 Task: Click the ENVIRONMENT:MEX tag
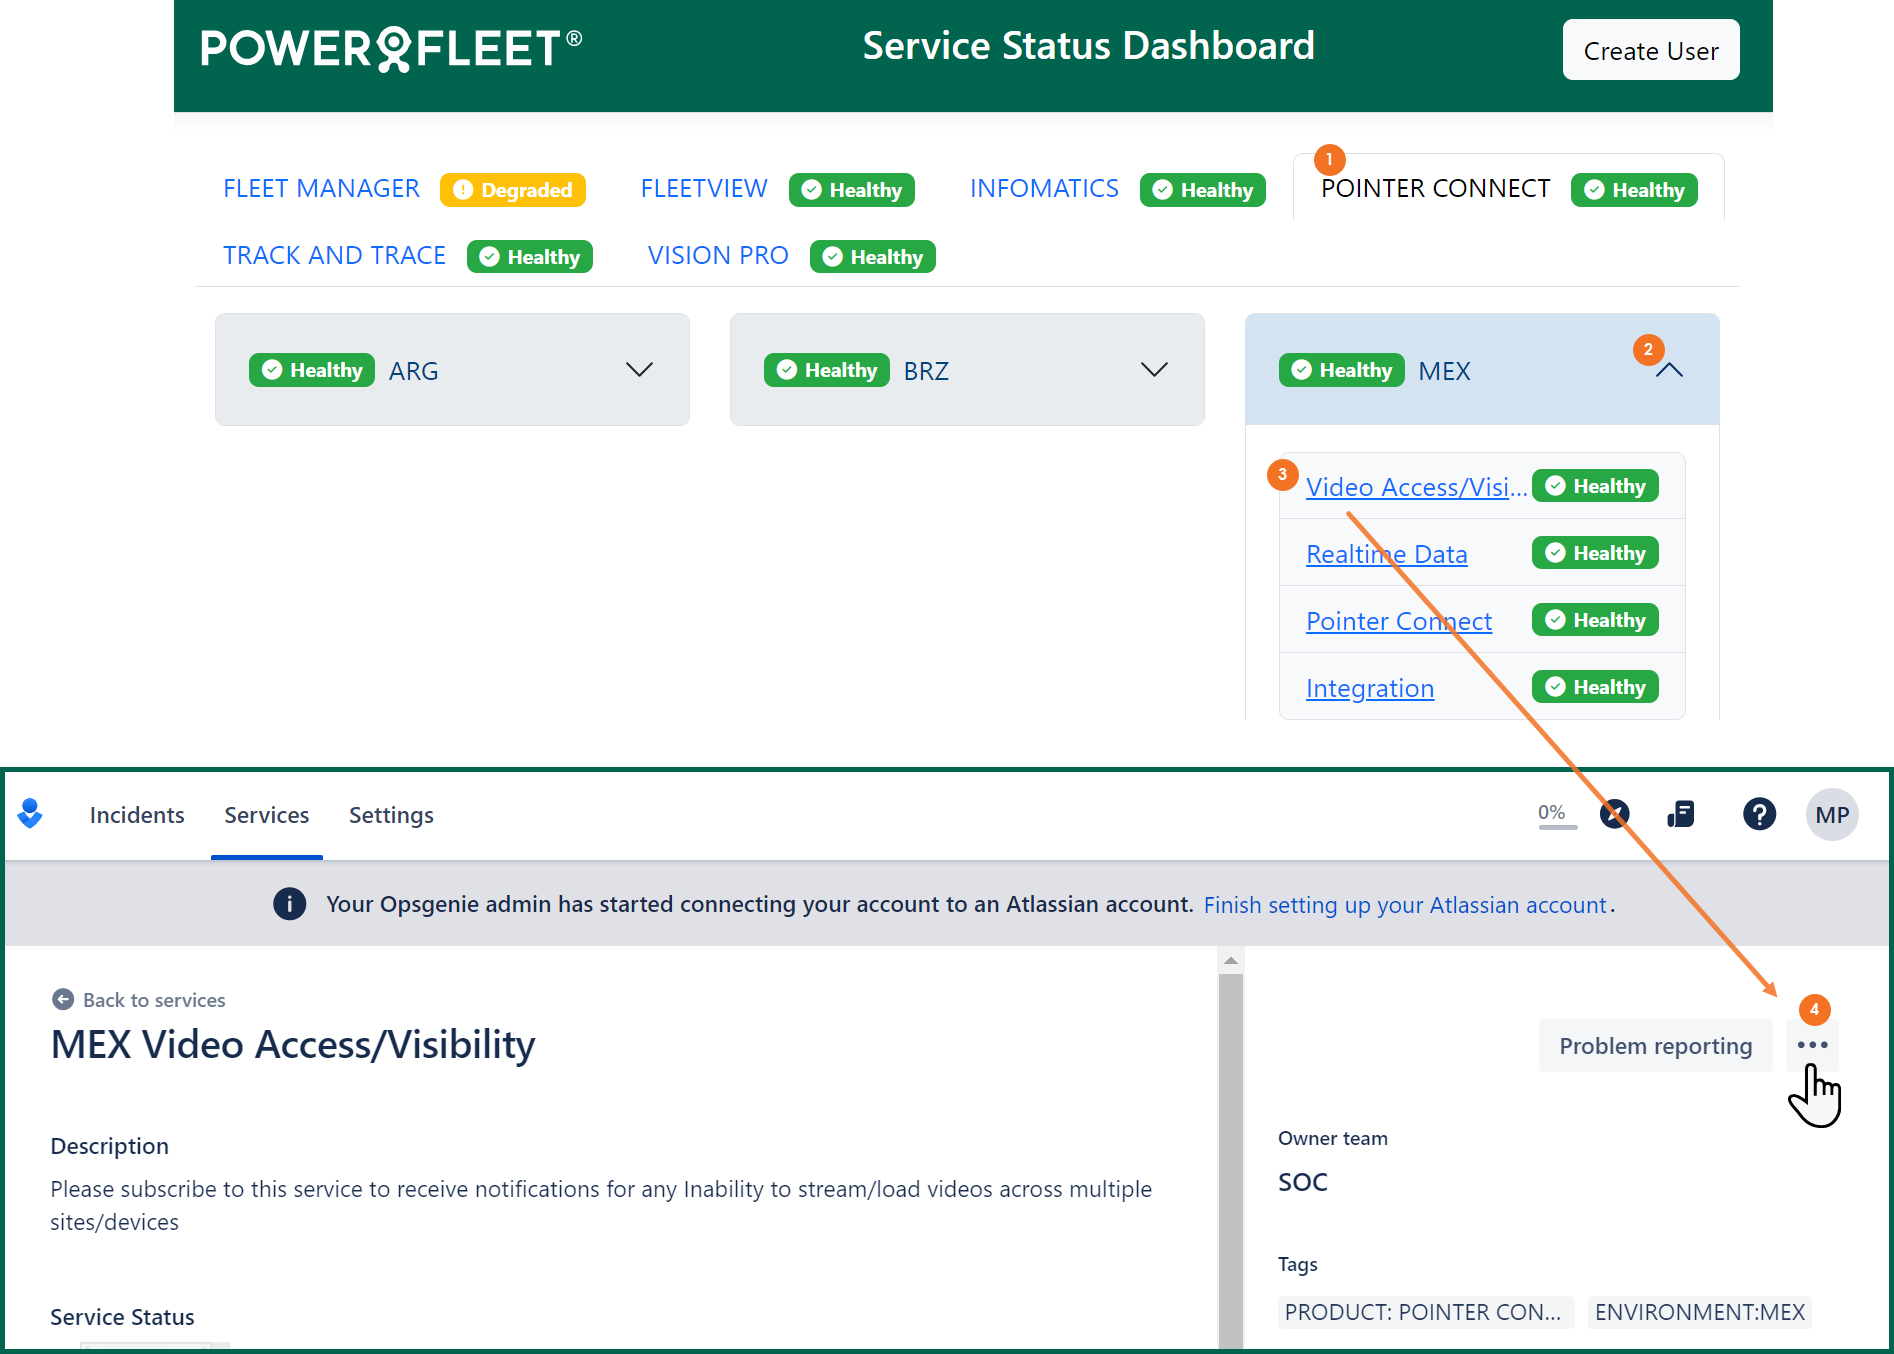(x=1700, y=1312)
